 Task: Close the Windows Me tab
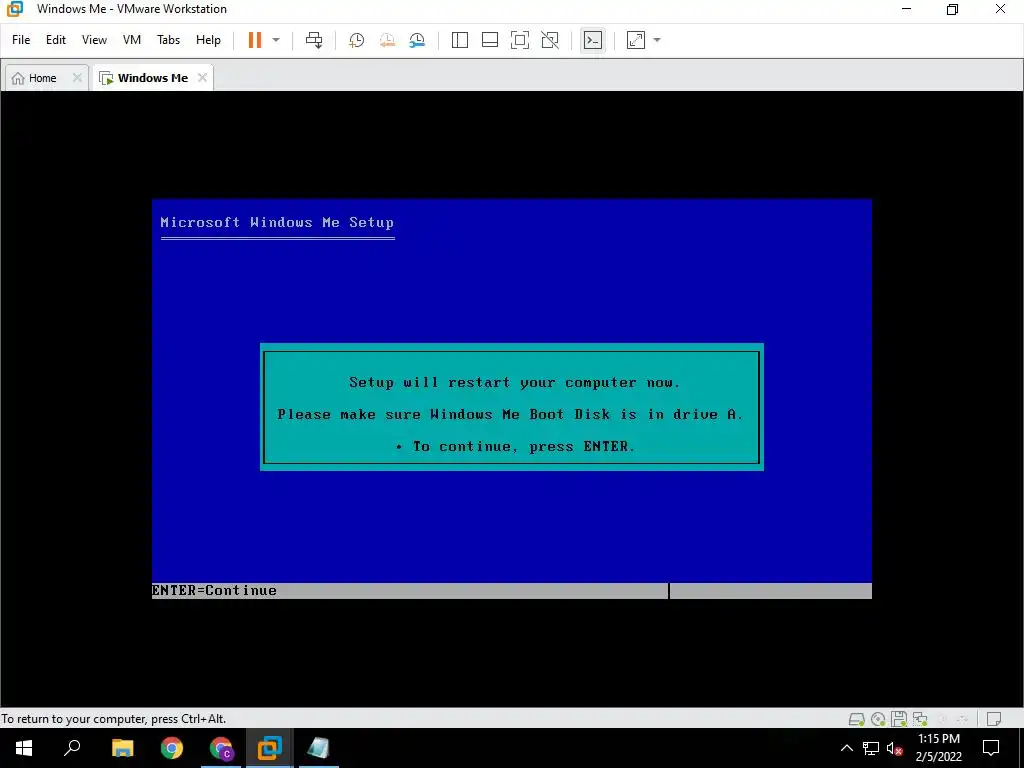[x=202, y=78]
